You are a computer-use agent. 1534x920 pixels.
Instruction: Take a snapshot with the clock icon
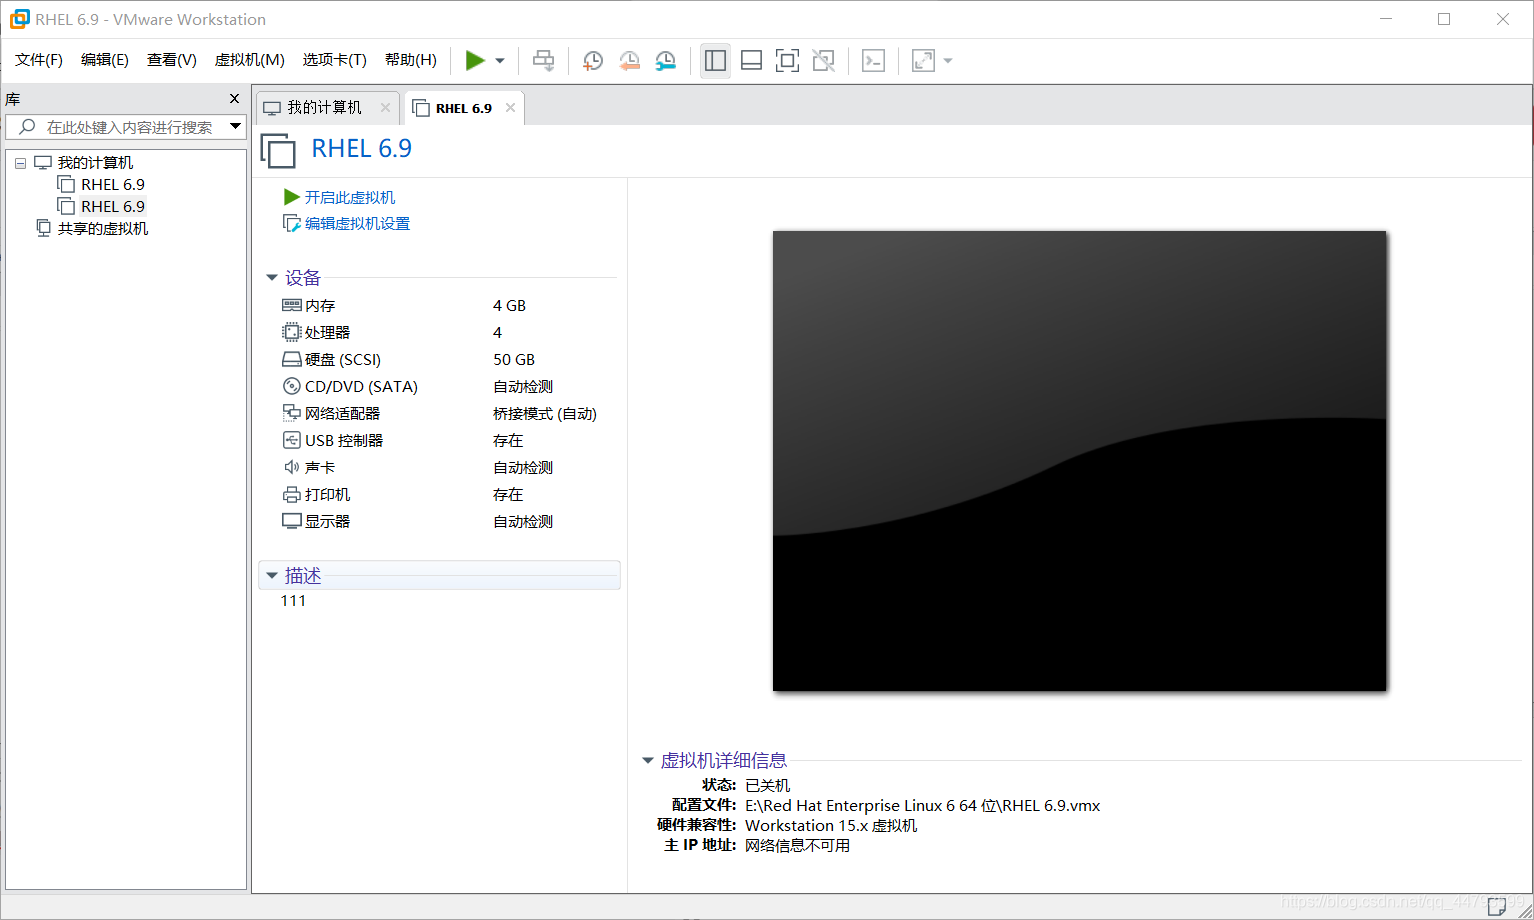593,61
